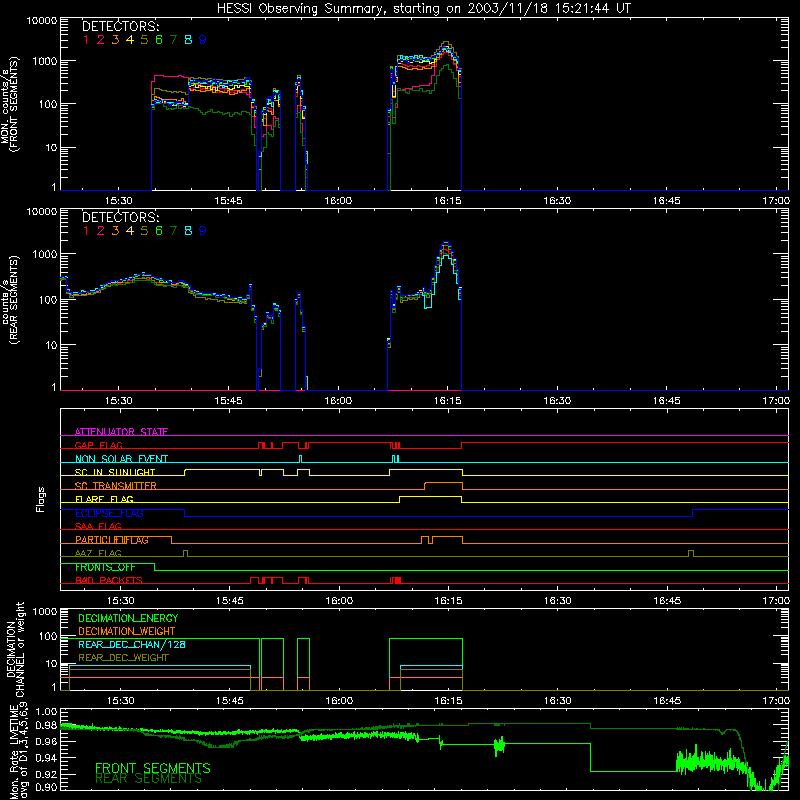Select detector 7 in rear segments legend
Screen dimensions: 800x800
coord(173,231)
